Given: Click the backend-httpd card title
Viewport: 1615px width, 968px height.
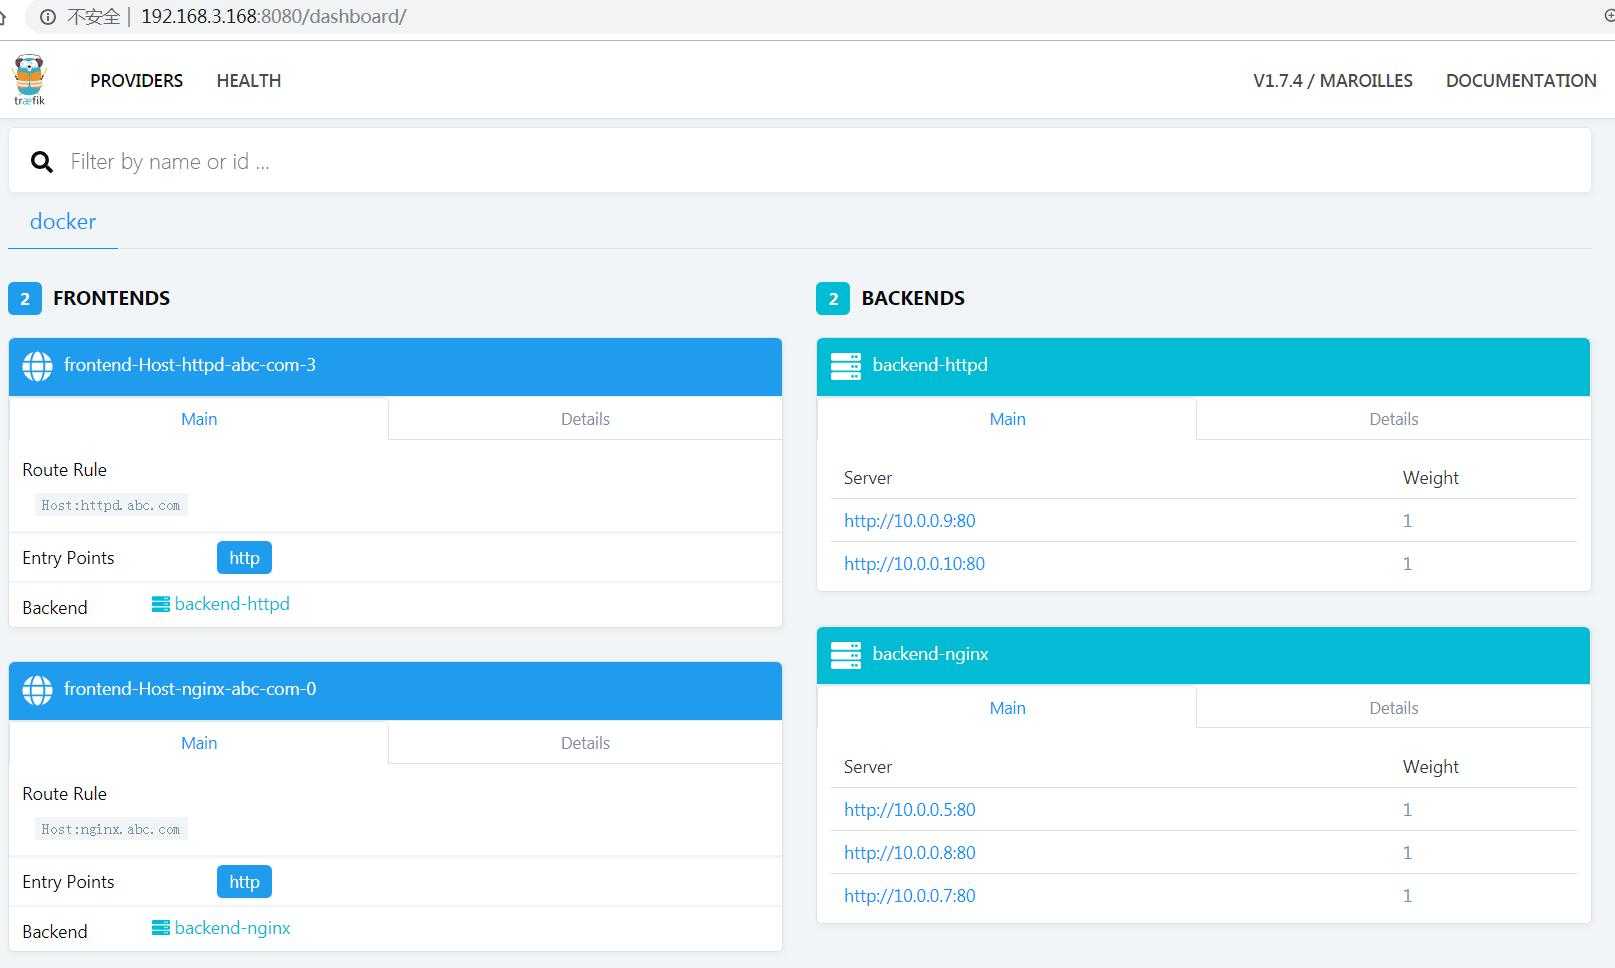Looking at the screenshot, I should (930, 365).
